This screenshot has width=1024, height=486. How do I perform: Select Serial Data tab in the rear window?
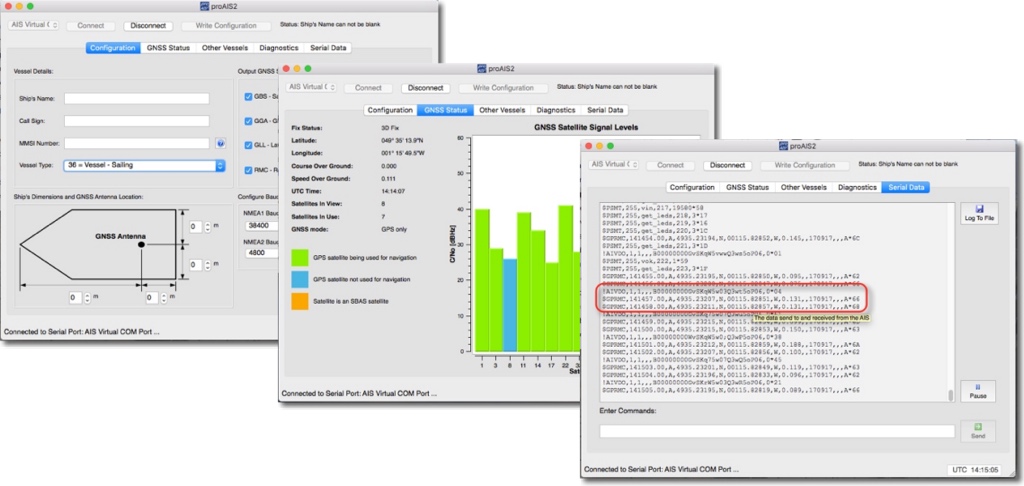(x=328, y=48)
